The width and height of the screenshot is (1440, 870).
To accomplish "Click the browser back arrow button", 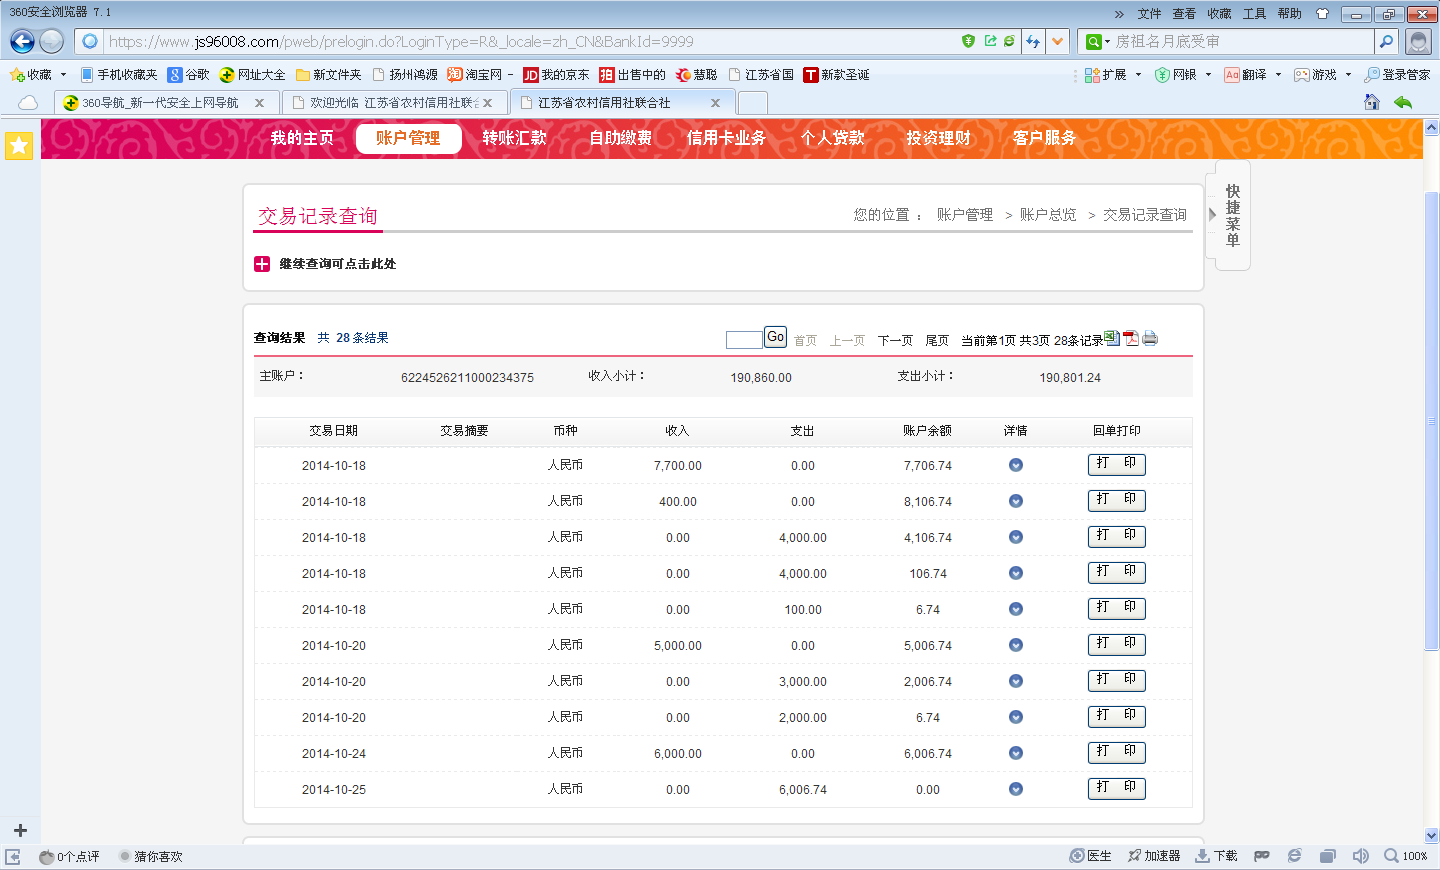I will coord(22,41).
